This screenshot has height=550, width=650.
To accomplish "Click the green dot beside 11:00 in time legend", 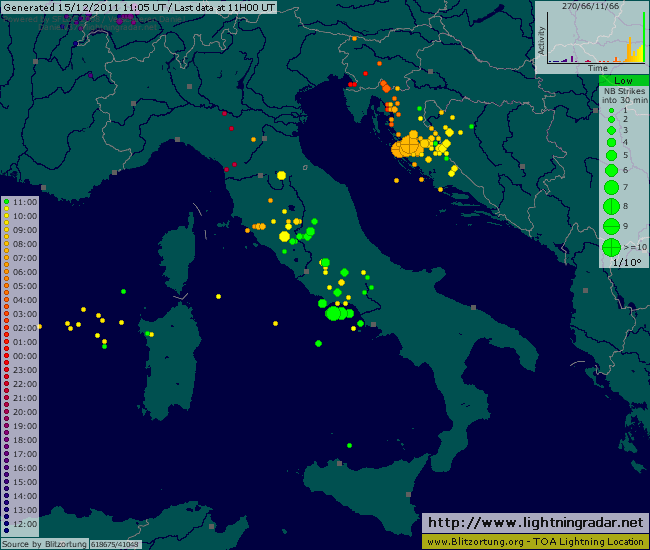I will tap(7, 202).
